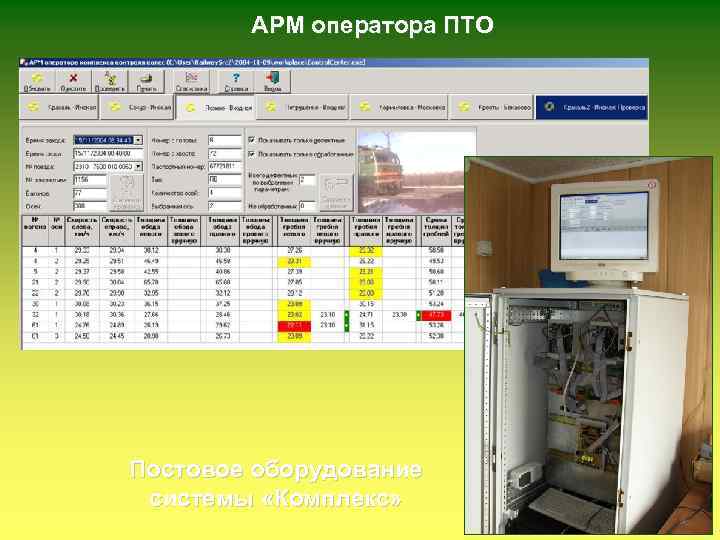The height and width of the screenshot is (540, 720).
Task: Click the yellow cell in the first table row
Action: 366,251
